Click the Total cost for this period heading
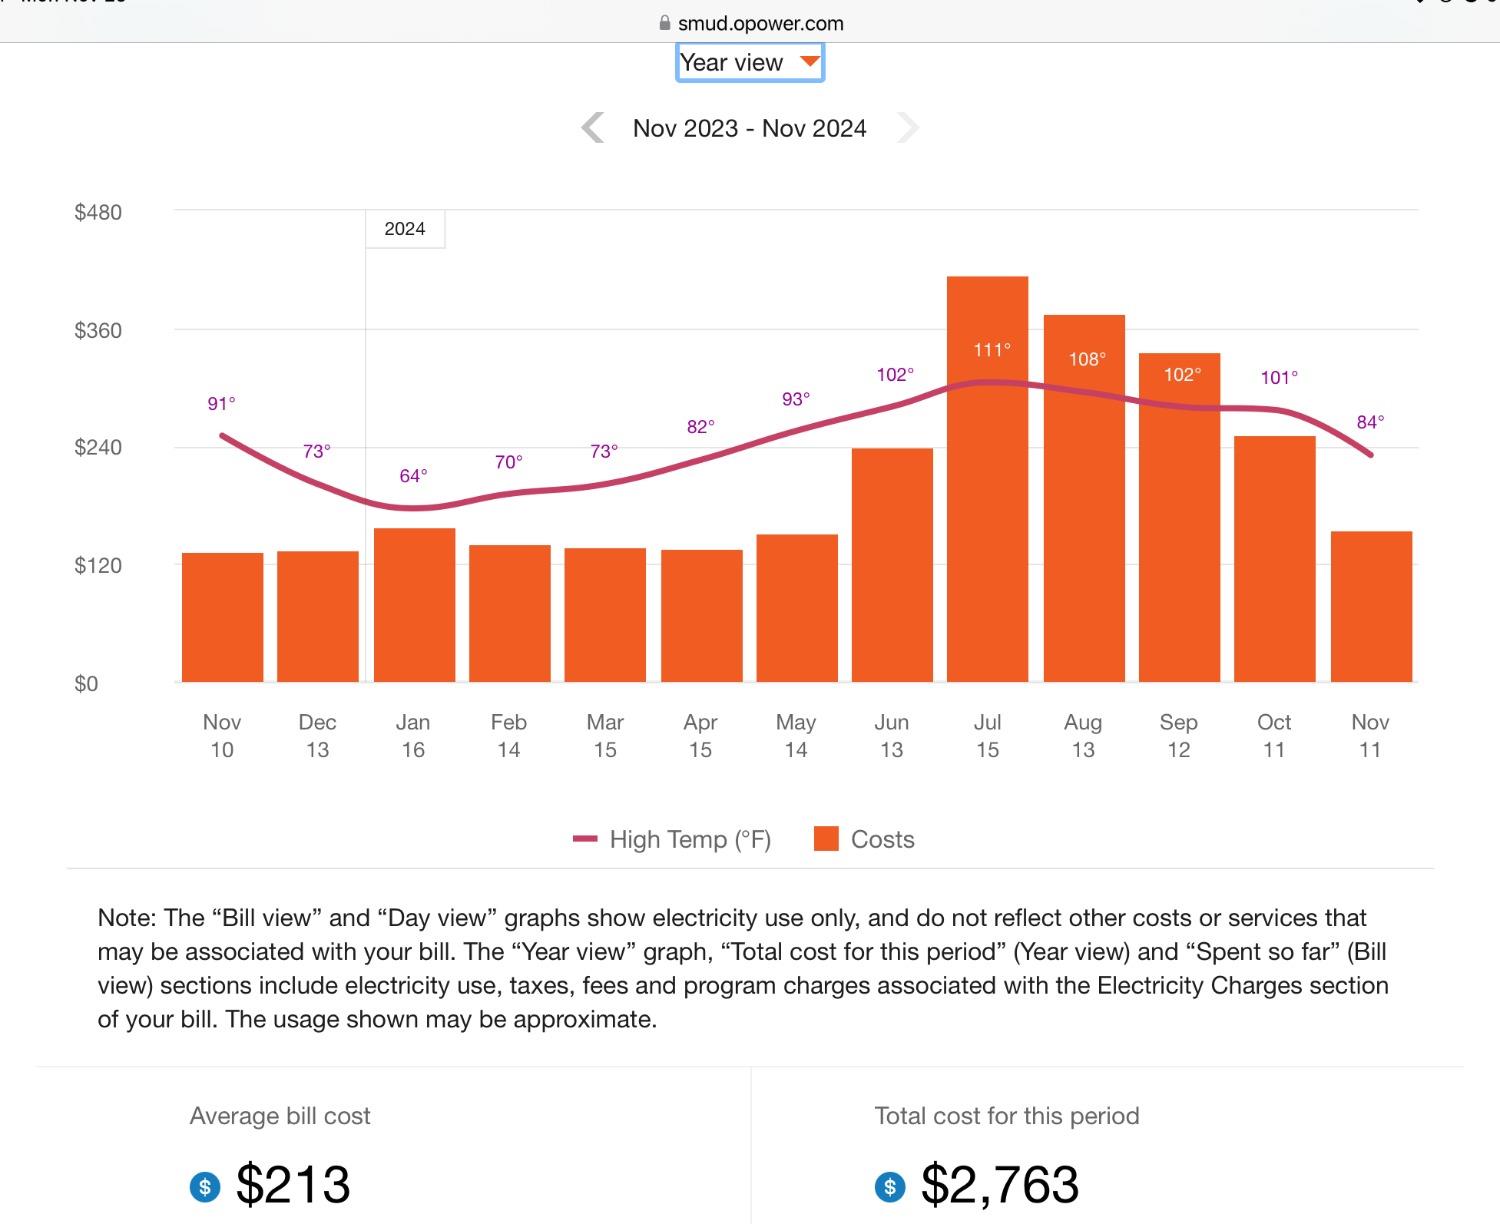 click(x=1007, y=1116)
